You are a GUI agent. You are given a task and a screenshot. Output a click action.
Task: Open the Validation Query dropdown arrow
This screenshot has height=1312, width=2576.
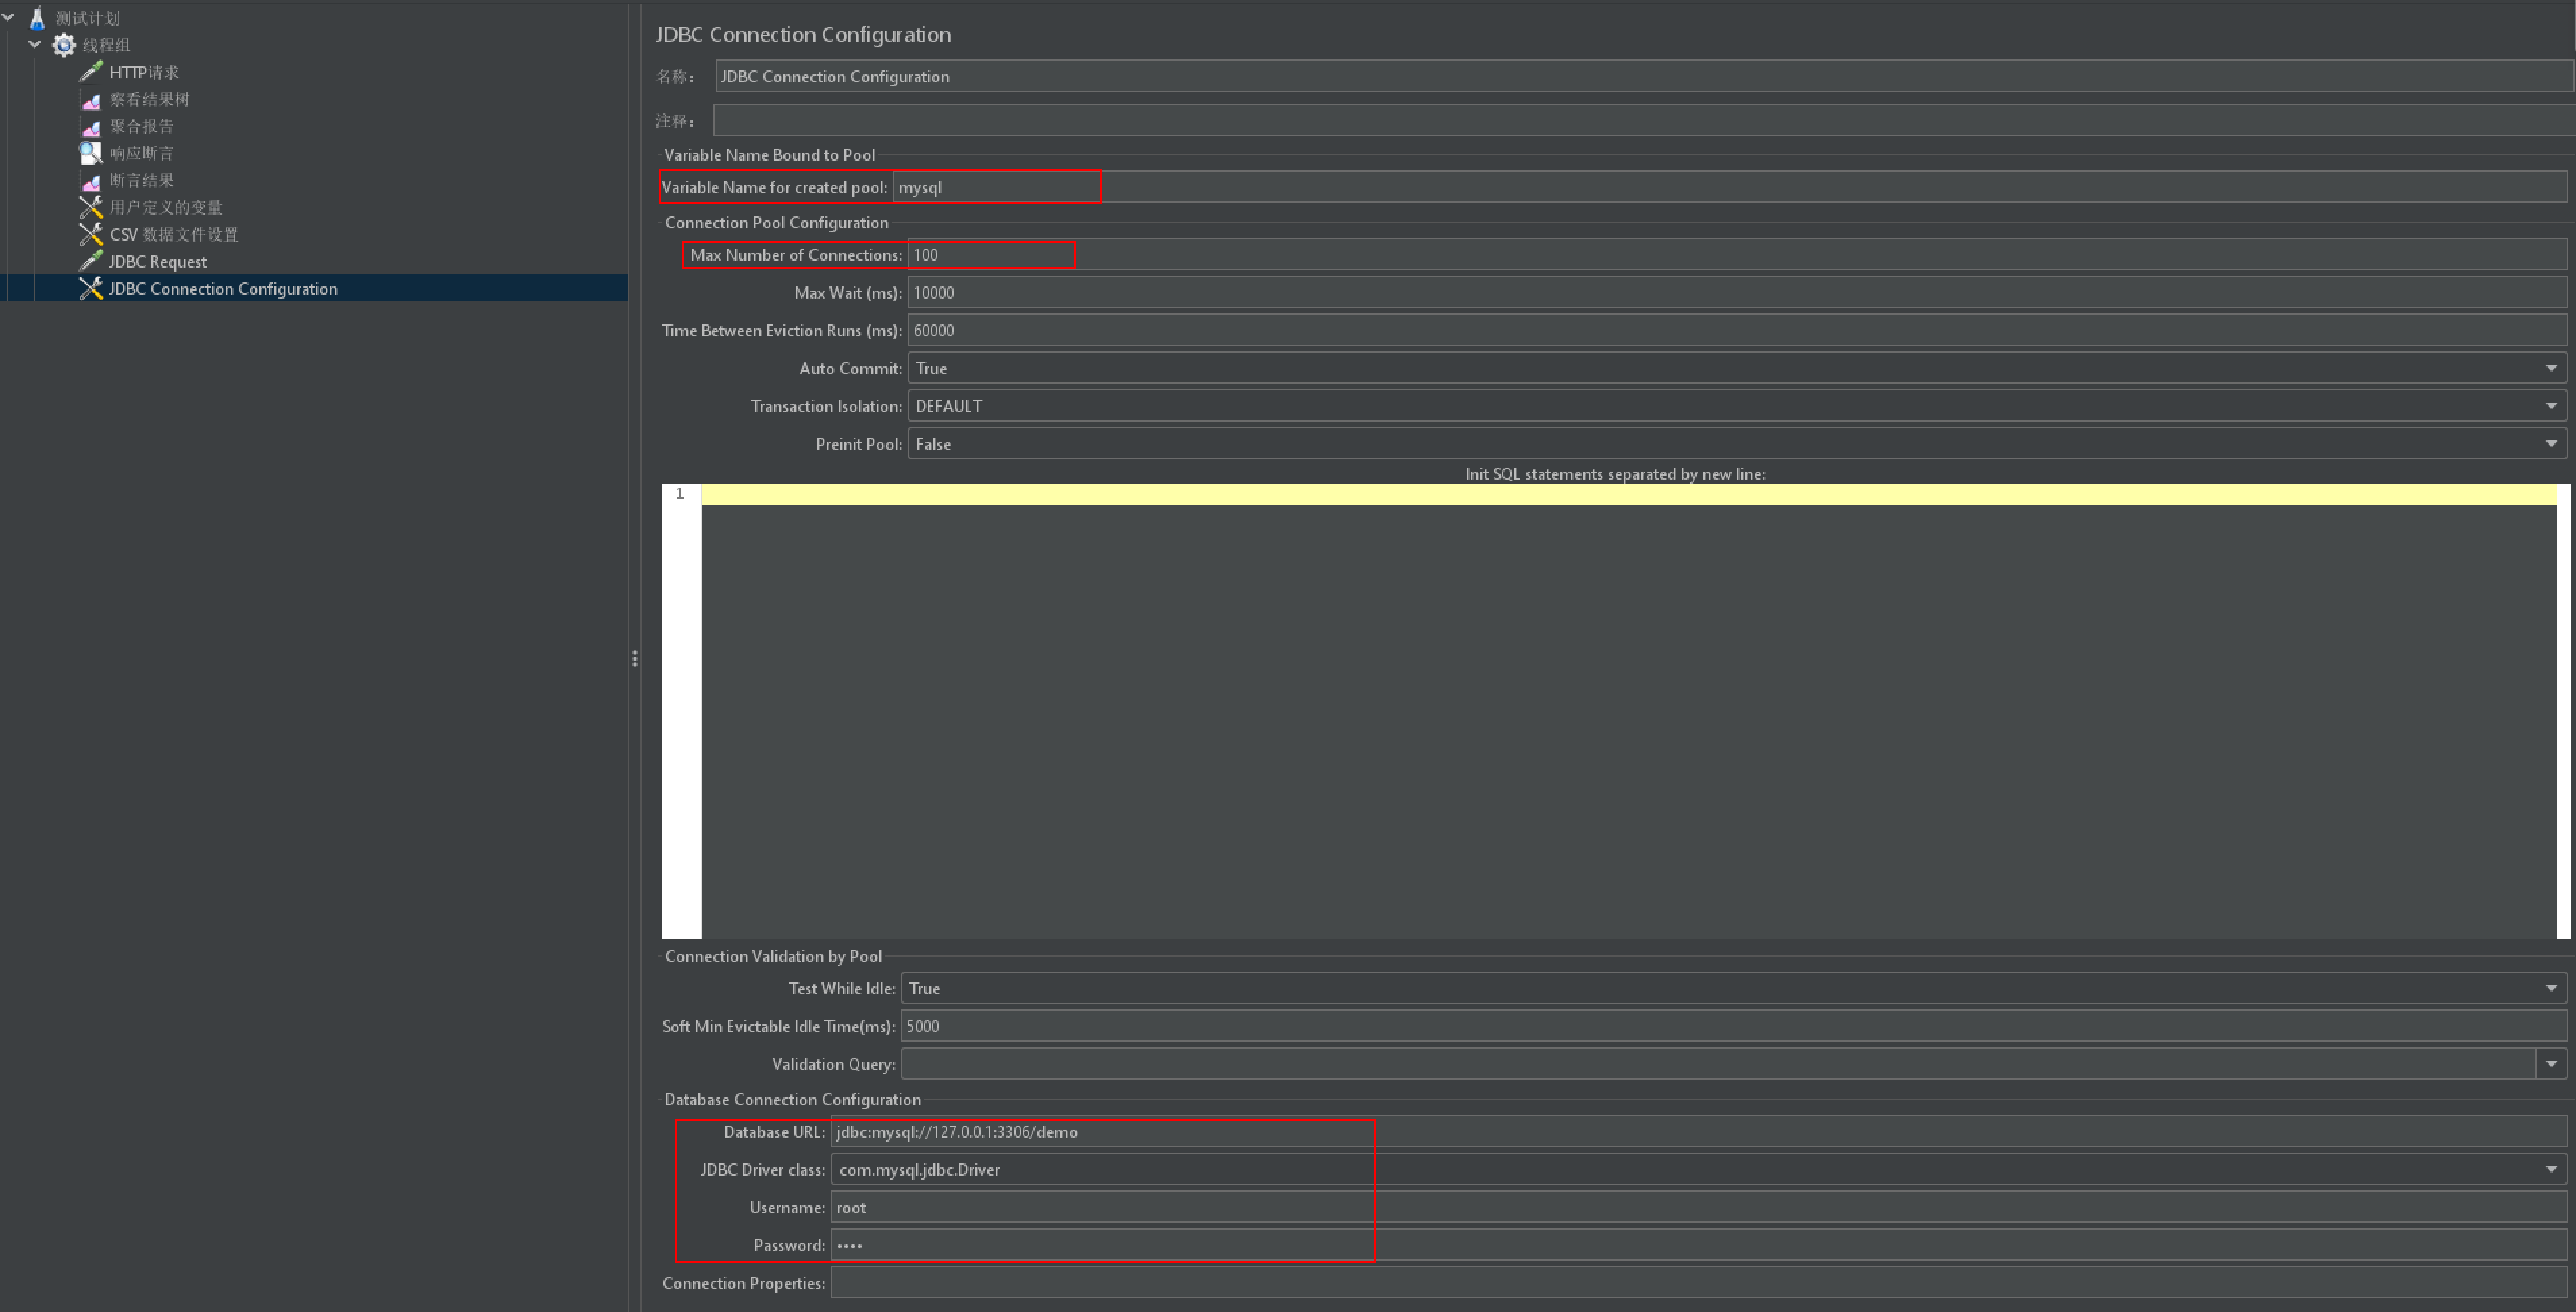2551,1064
